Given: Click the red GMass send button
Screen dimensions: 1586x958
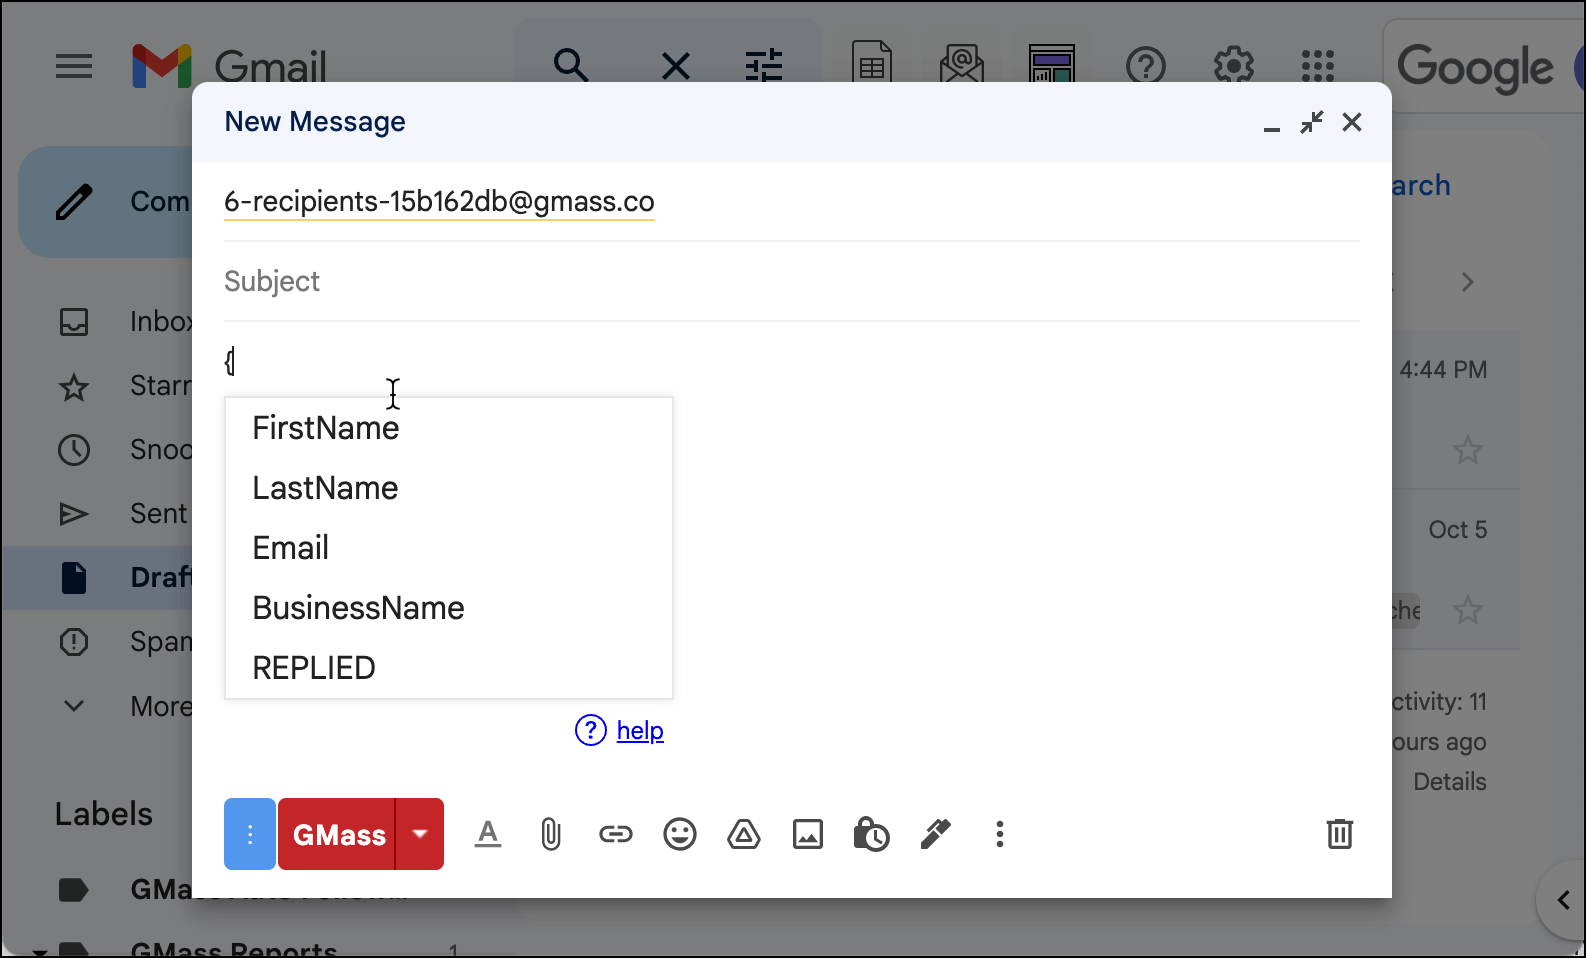Looking at the screenshot, I should click(337, 834).
